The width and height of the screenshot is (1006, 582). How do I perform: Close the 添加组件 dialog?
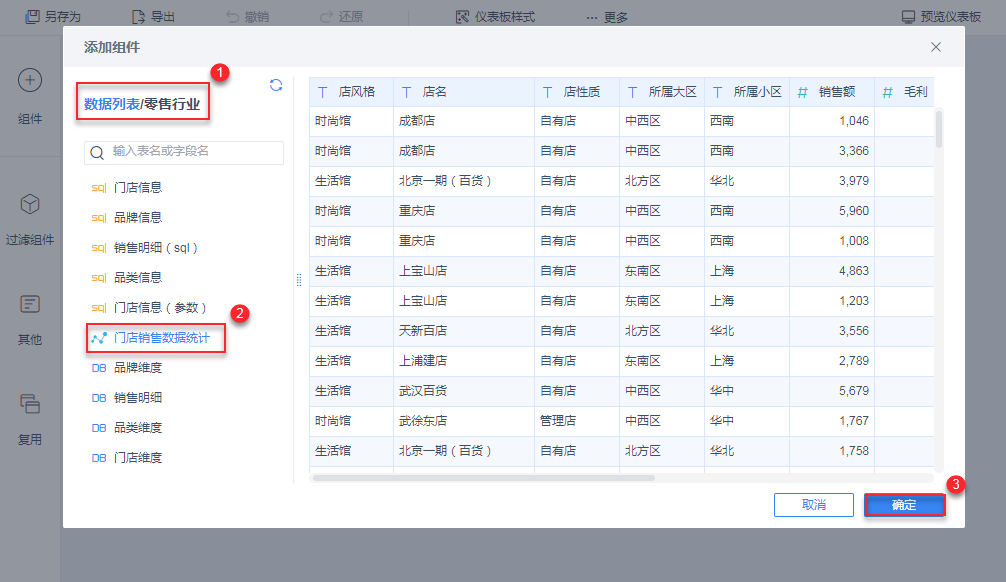click(x=936, y=47)
